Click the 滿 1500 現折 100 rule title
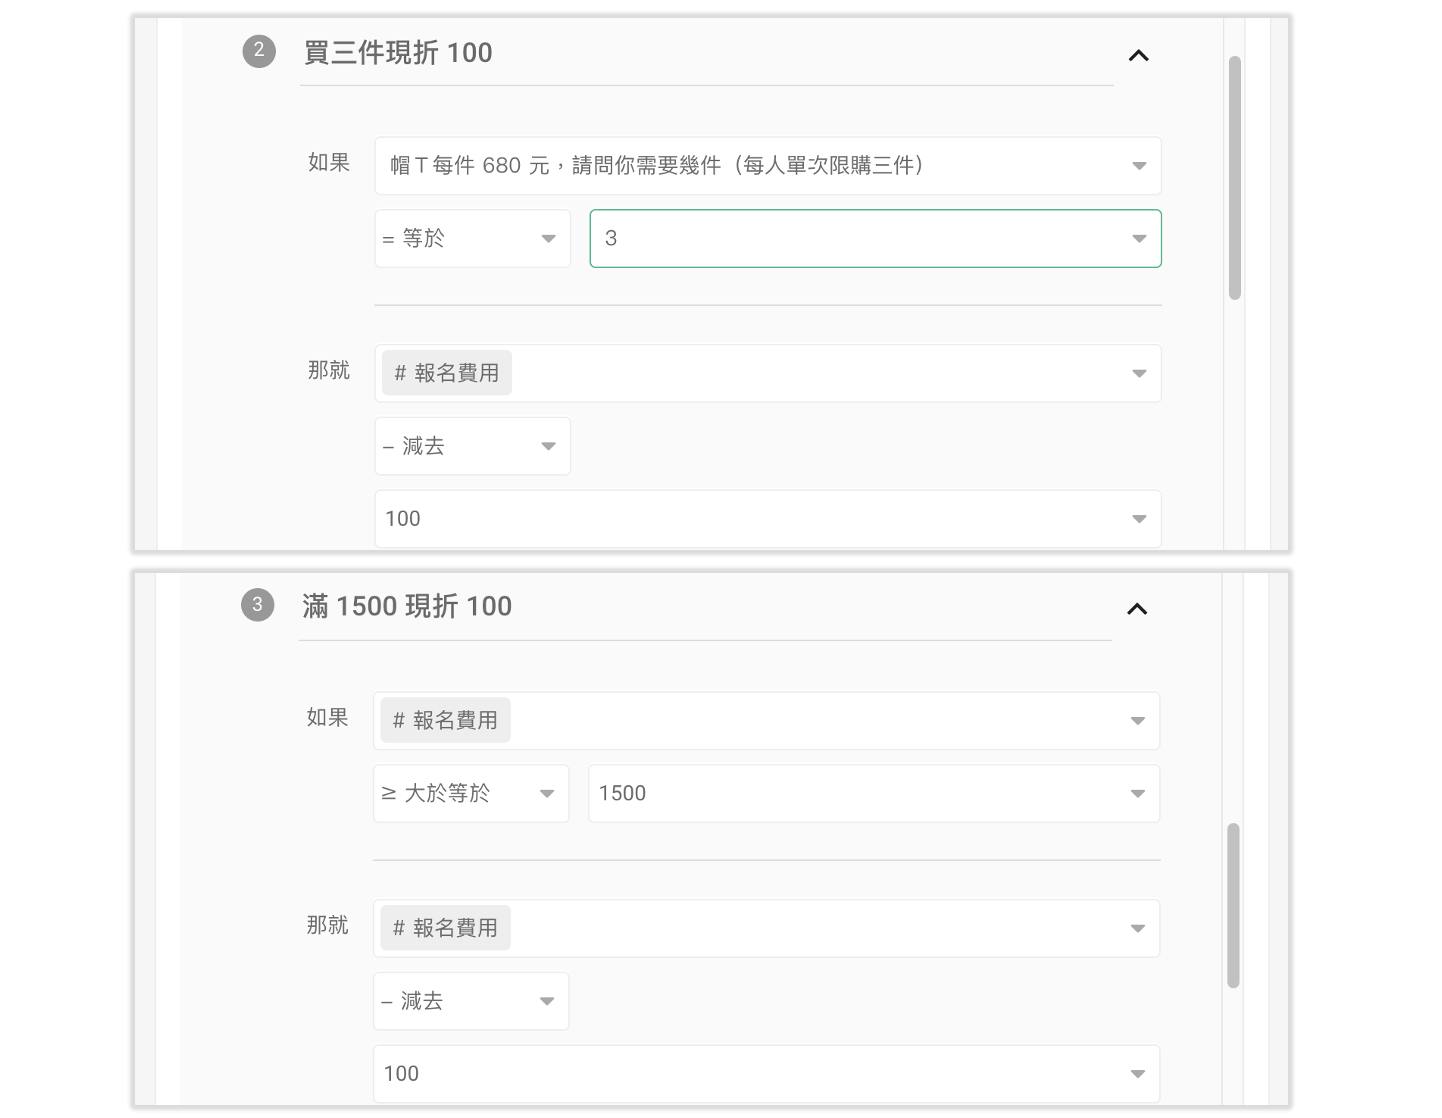This screenshot has width=1442, height=1118. click(x=407, y=607)
